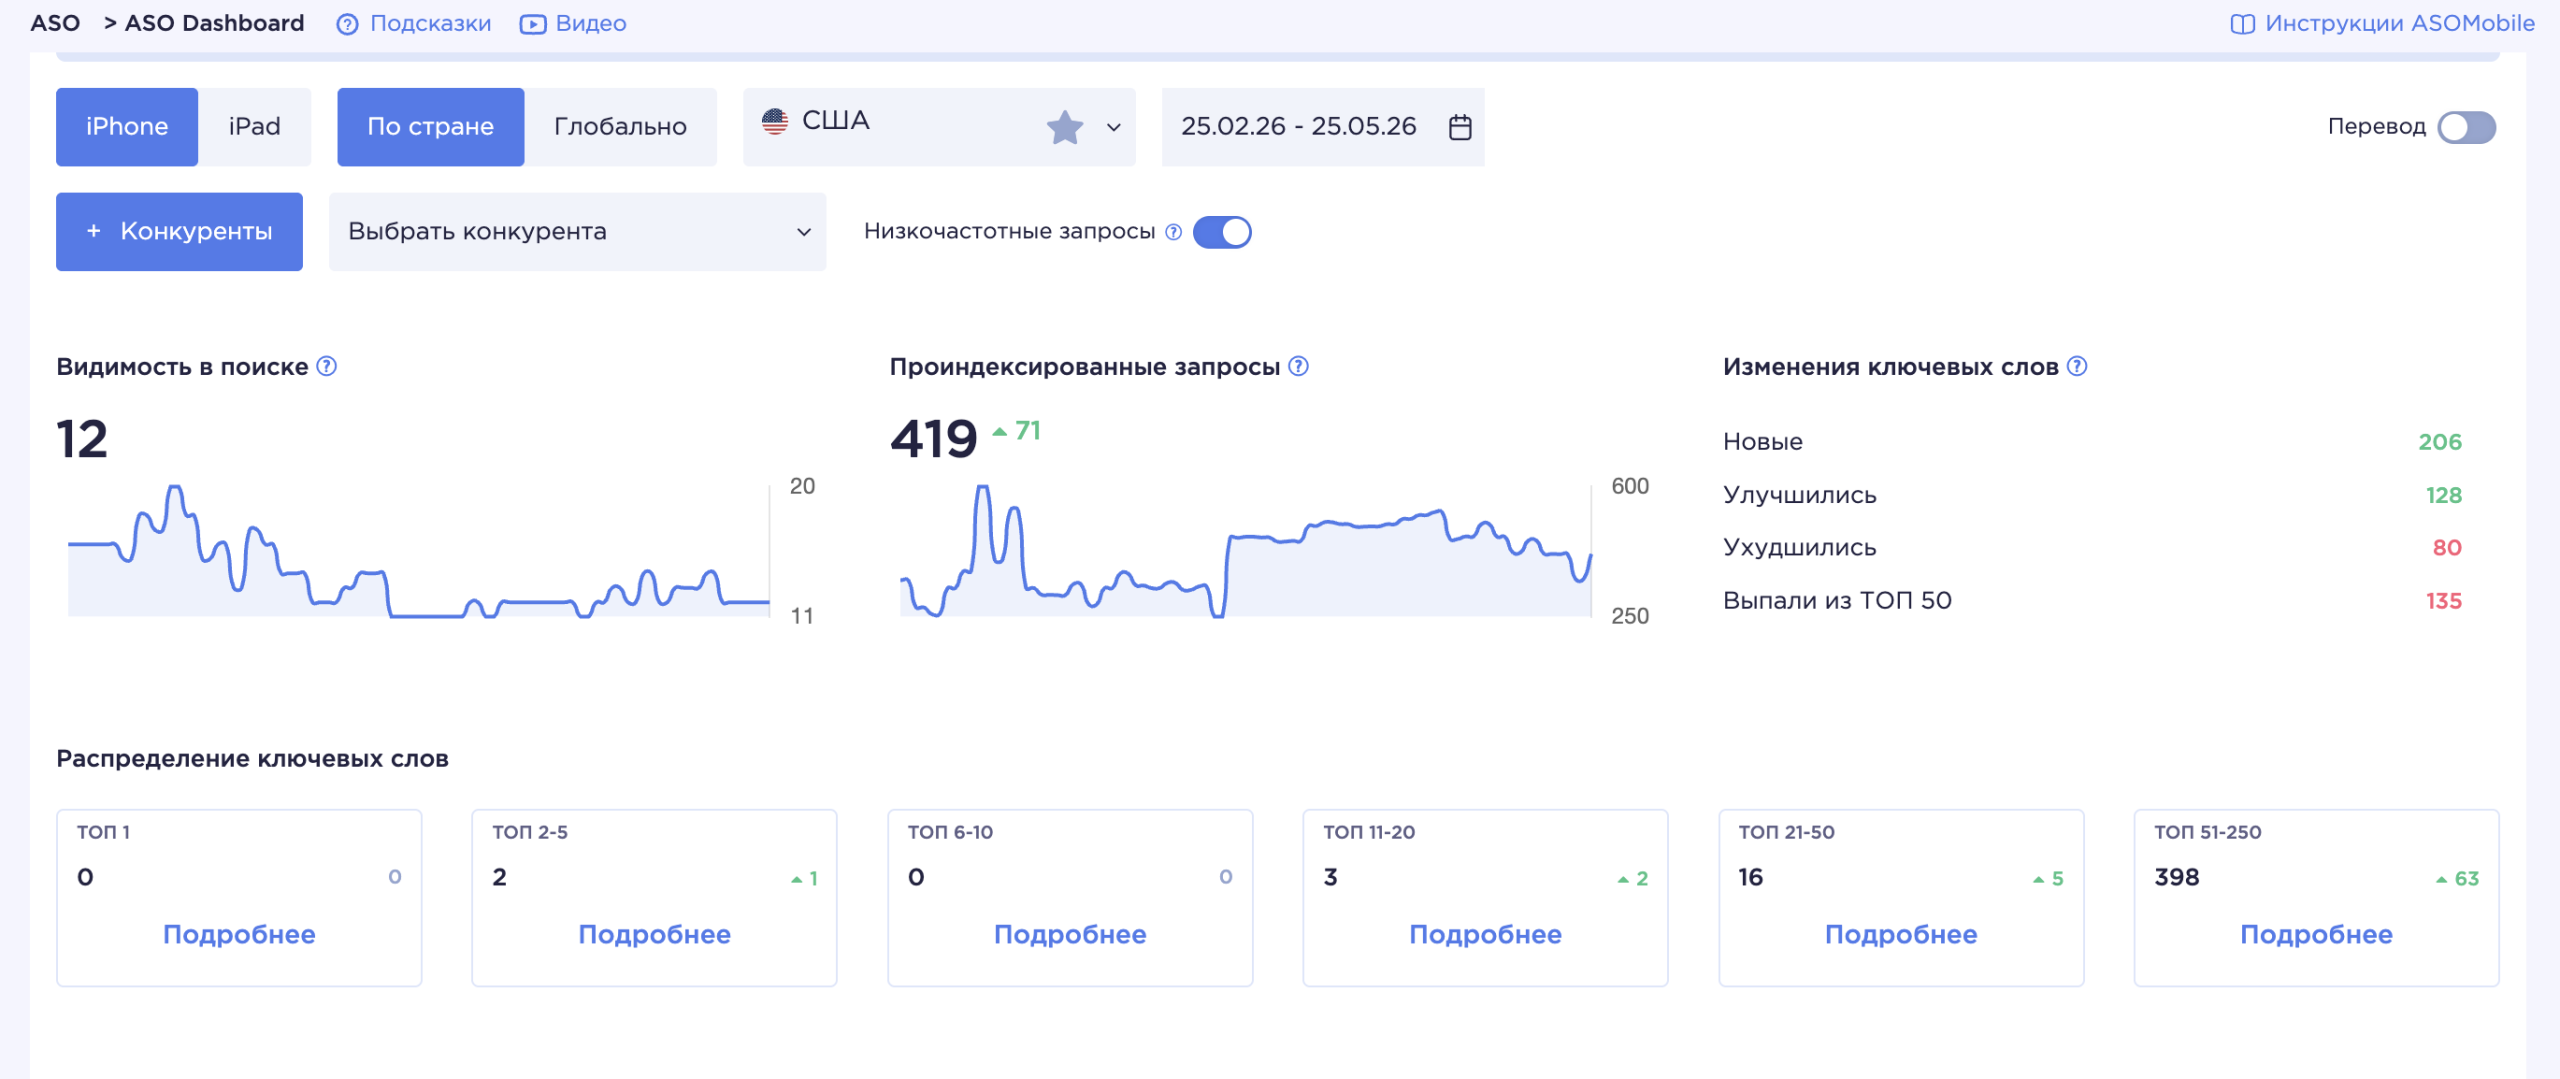Click the search visibility value 12

[82, 439]
